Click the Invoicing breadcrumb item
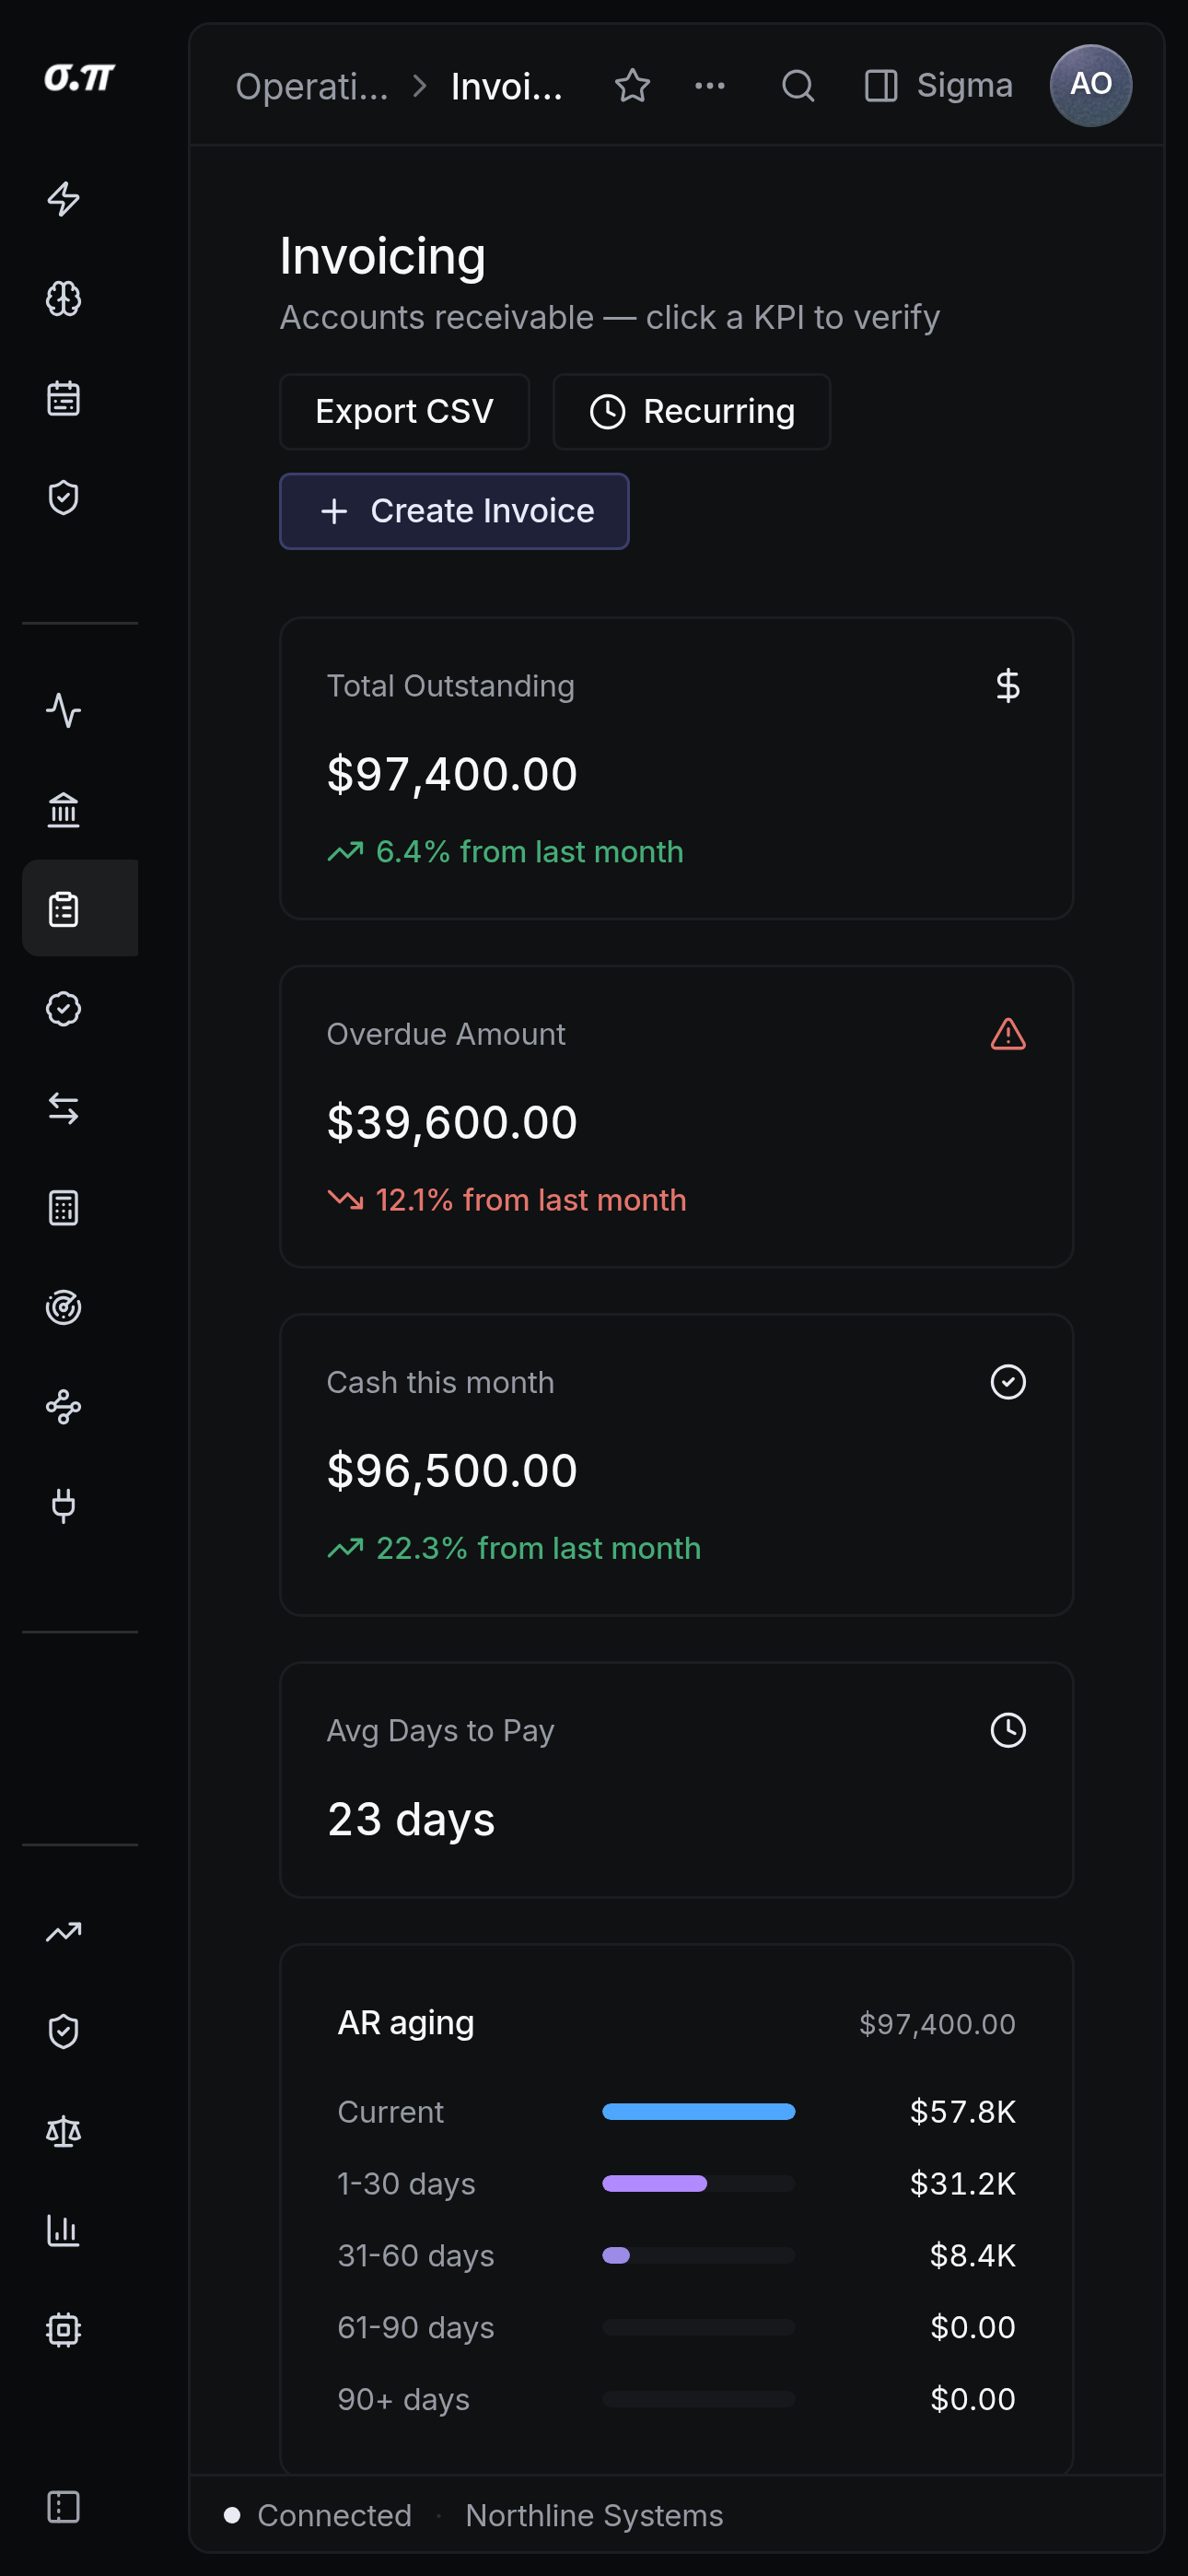This screenshot has width=1188, height=2576. 507,87
